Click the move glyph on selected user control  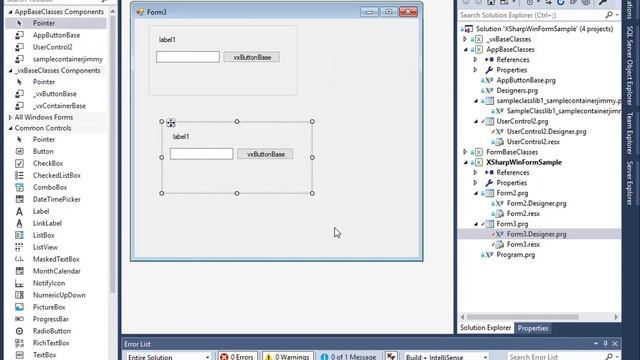point(171,122)
